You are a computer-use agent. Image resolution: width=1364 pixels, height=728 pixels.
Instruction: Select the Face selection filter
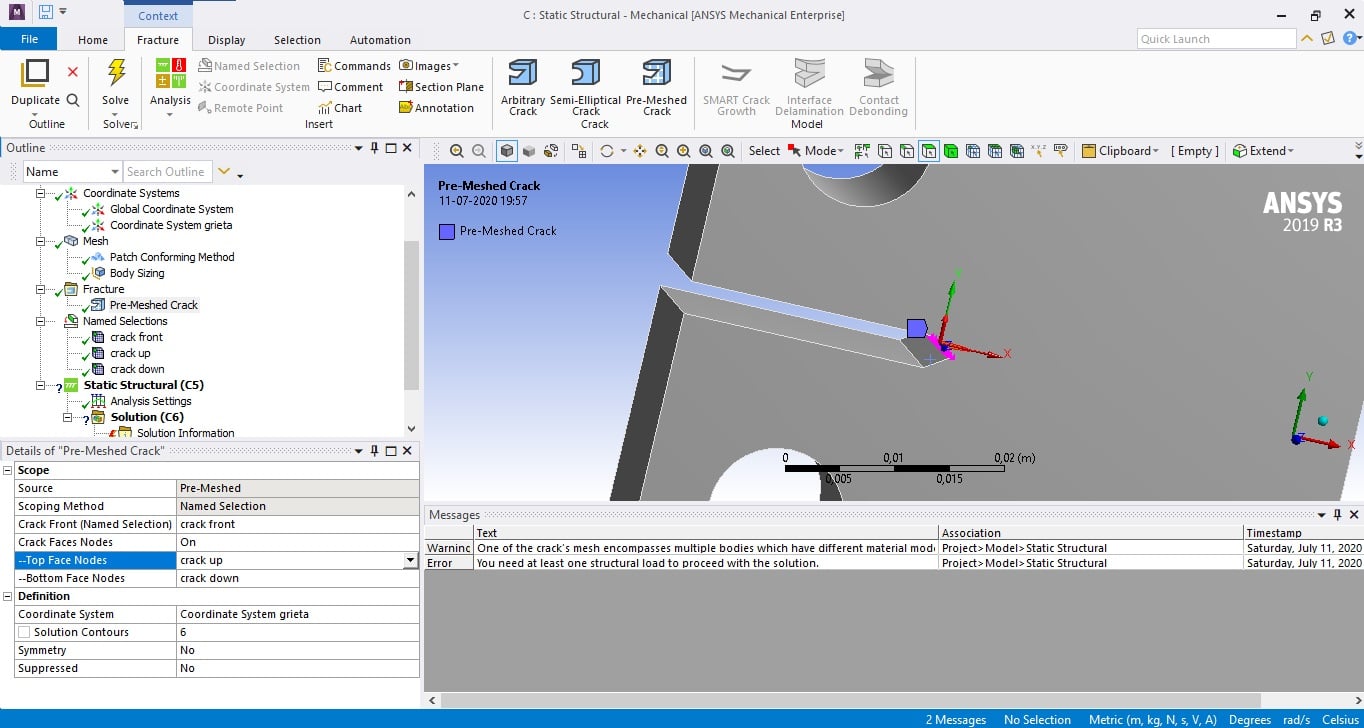929,151
